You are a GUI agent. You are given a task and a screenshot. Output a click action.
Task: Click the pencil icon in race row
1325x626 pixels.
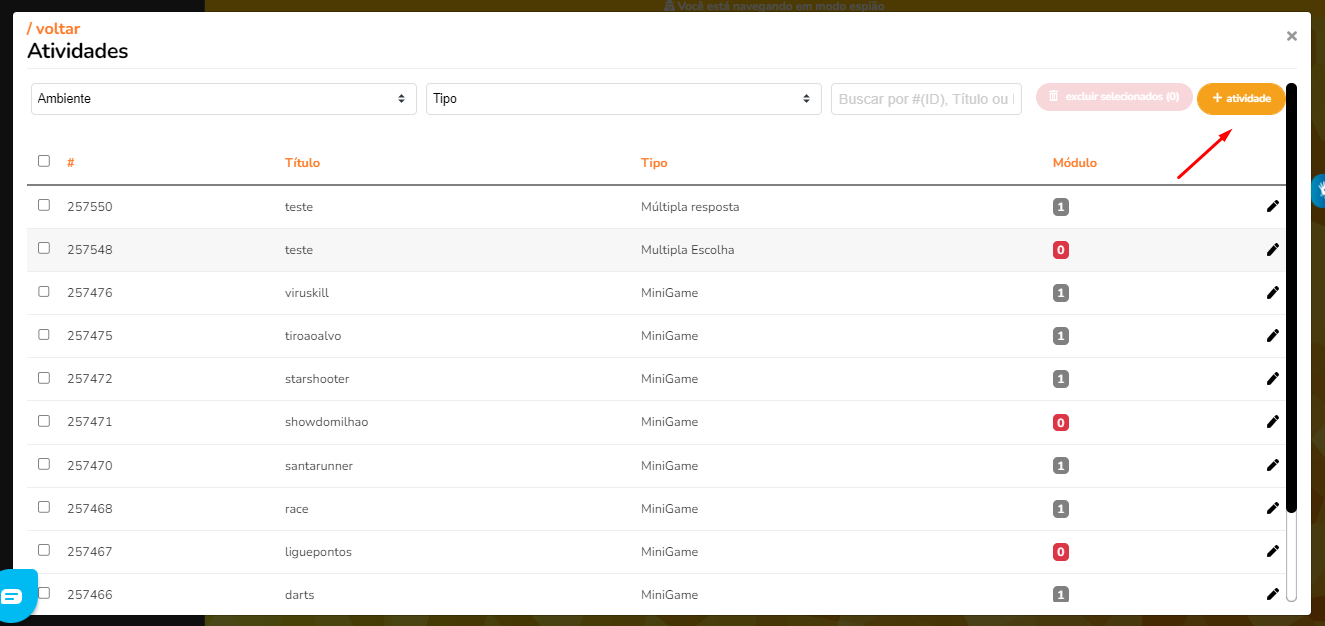click(1272, 508)
